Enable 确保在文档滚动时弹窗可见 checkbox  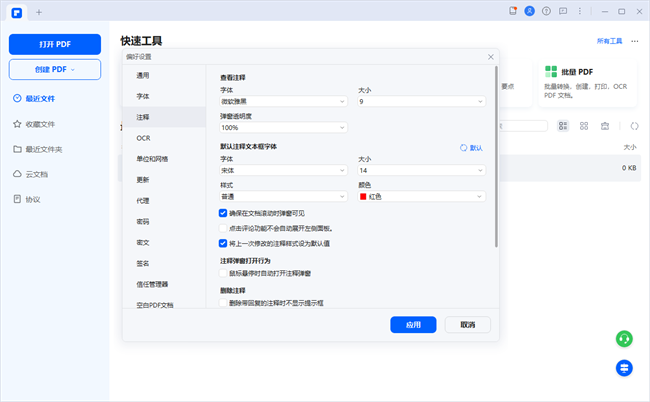pos(223,213)
